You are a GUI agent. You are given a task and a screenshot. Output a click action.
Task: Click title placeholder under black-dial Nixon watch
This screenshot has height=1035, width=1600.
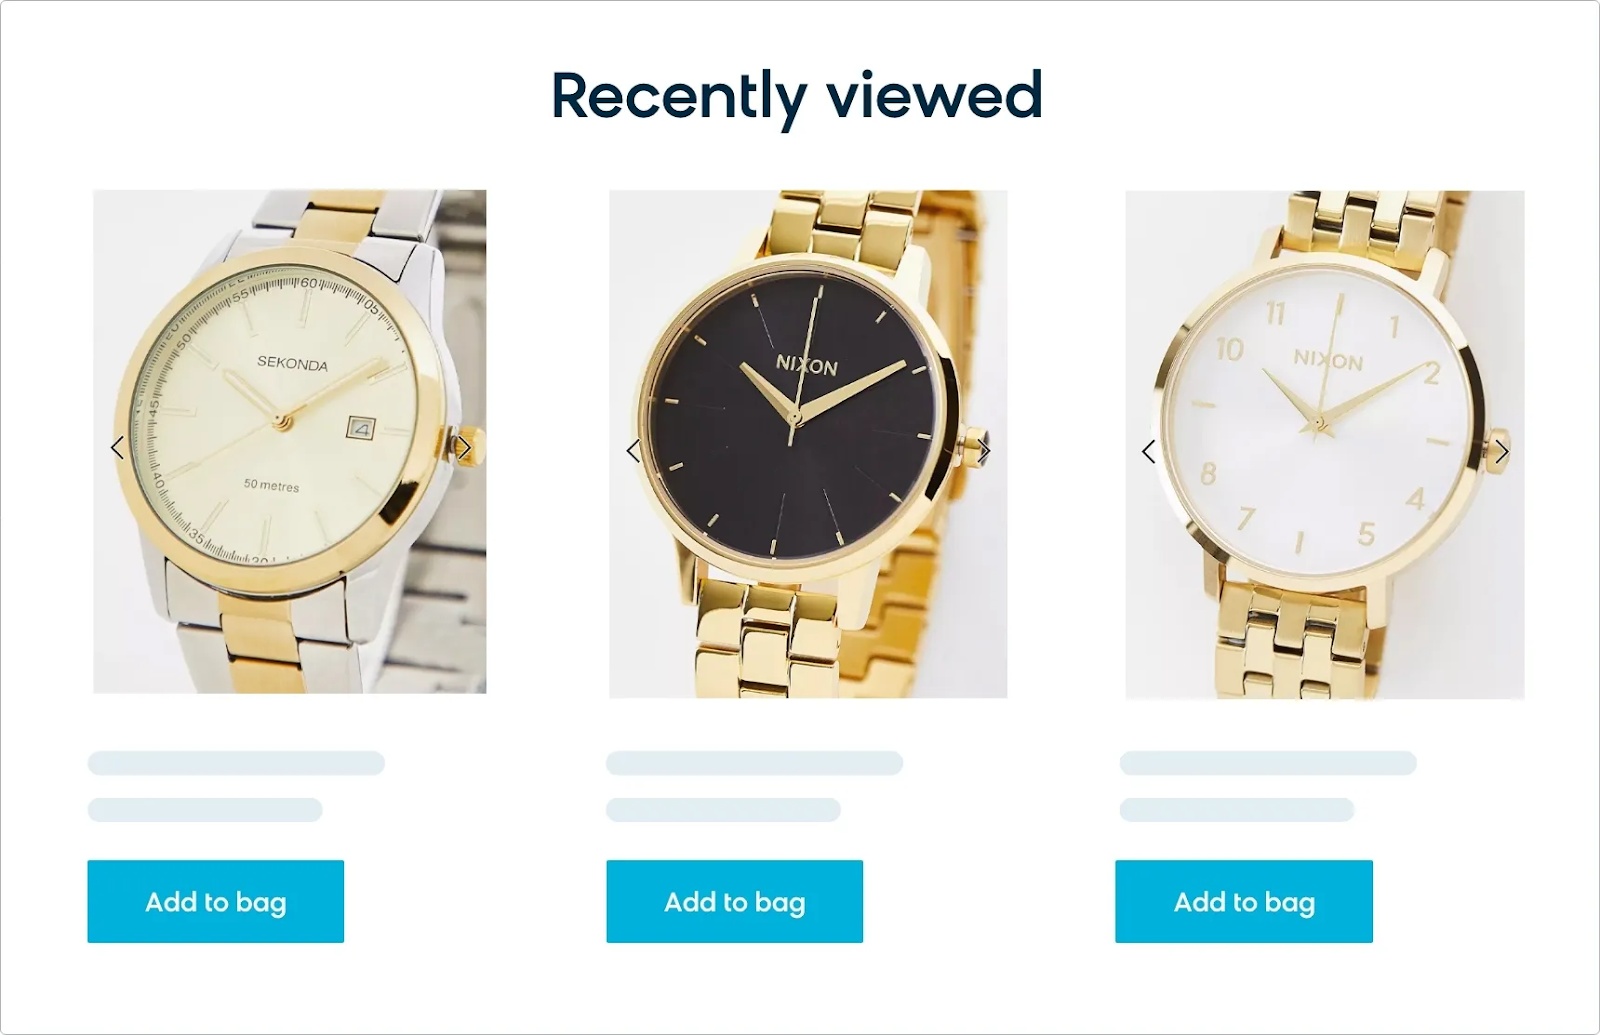(x=755, y=763)
